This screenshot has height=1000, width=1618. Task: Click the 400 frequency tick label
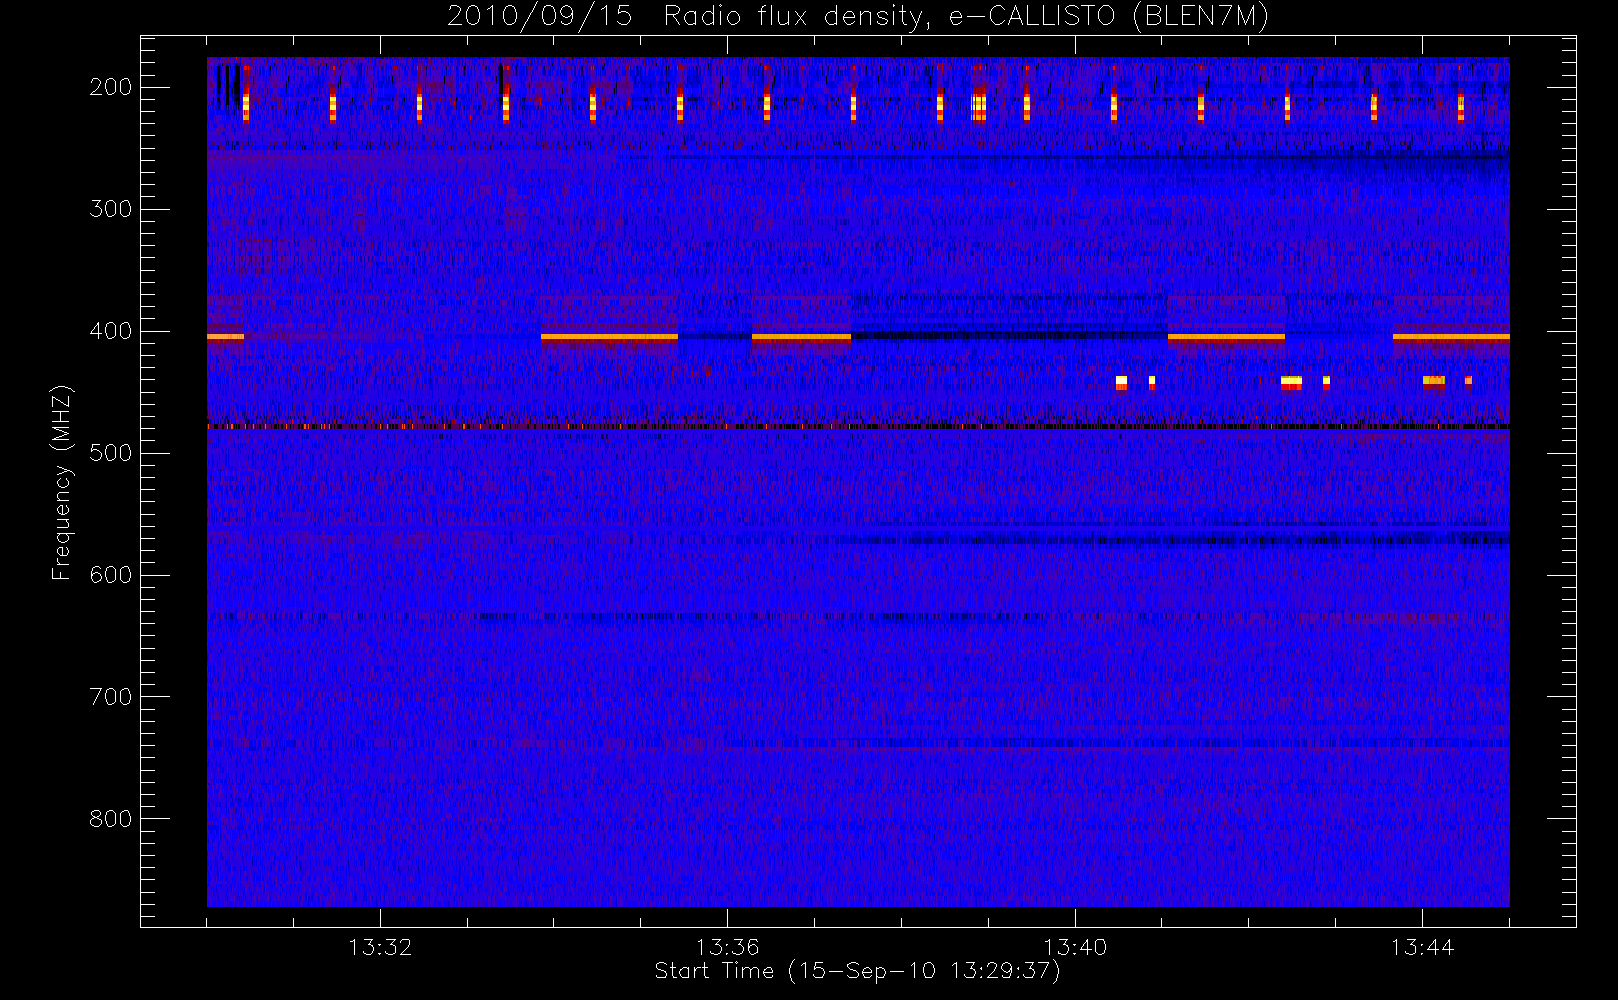(x=111, y=331)
